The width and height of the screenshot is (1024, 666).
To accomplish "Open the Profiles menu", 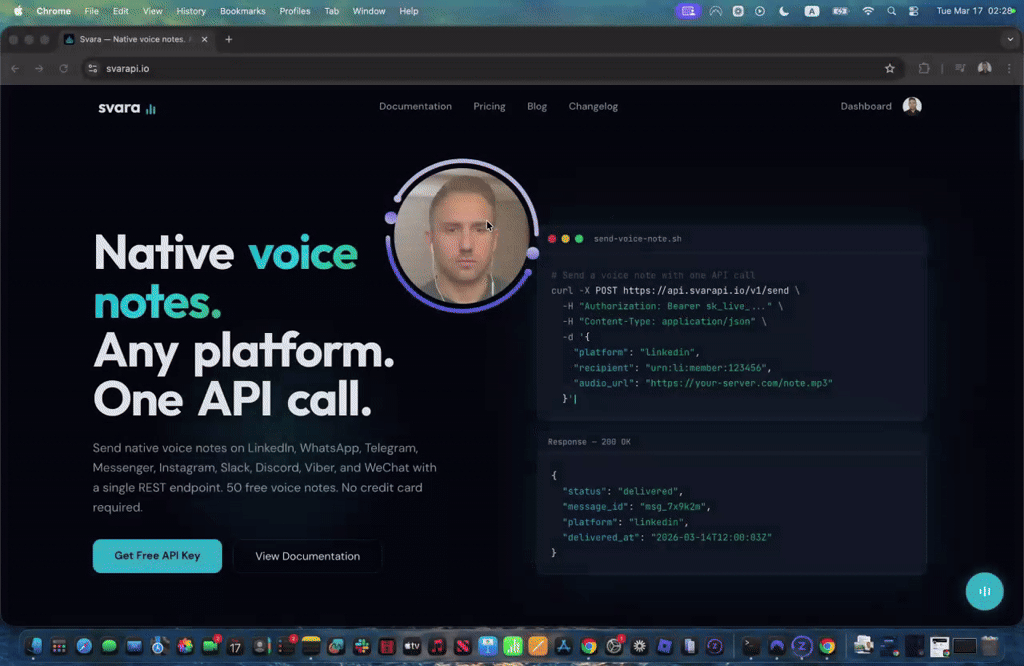I will tap(295, 11).
